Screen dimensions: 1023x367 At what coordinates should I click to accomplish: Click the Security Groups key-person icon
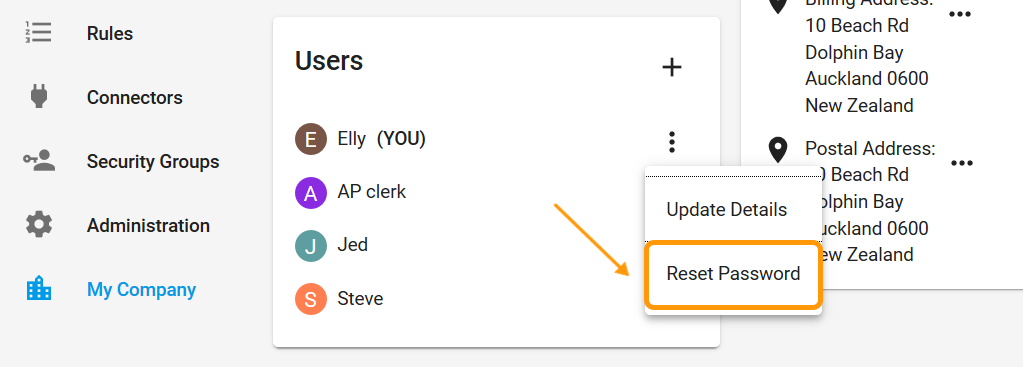click(39, 160)
